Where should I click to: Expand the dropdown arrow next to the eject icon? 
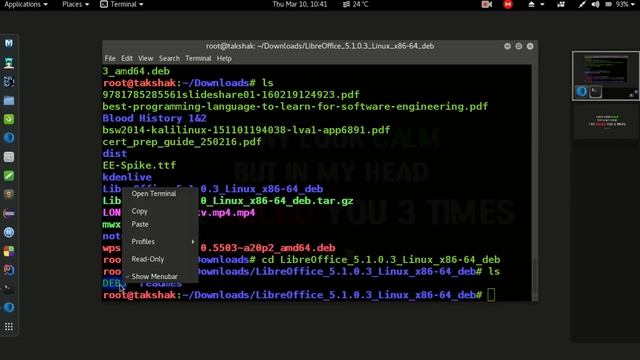pos(542,4)
